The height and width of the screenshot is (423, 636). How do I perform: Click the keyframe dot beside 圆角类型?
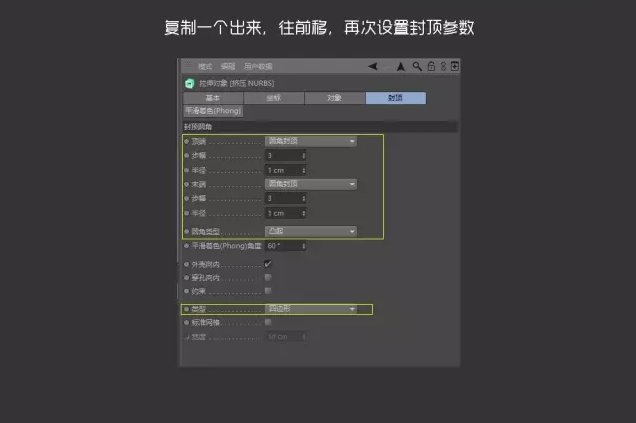(187, 232)
